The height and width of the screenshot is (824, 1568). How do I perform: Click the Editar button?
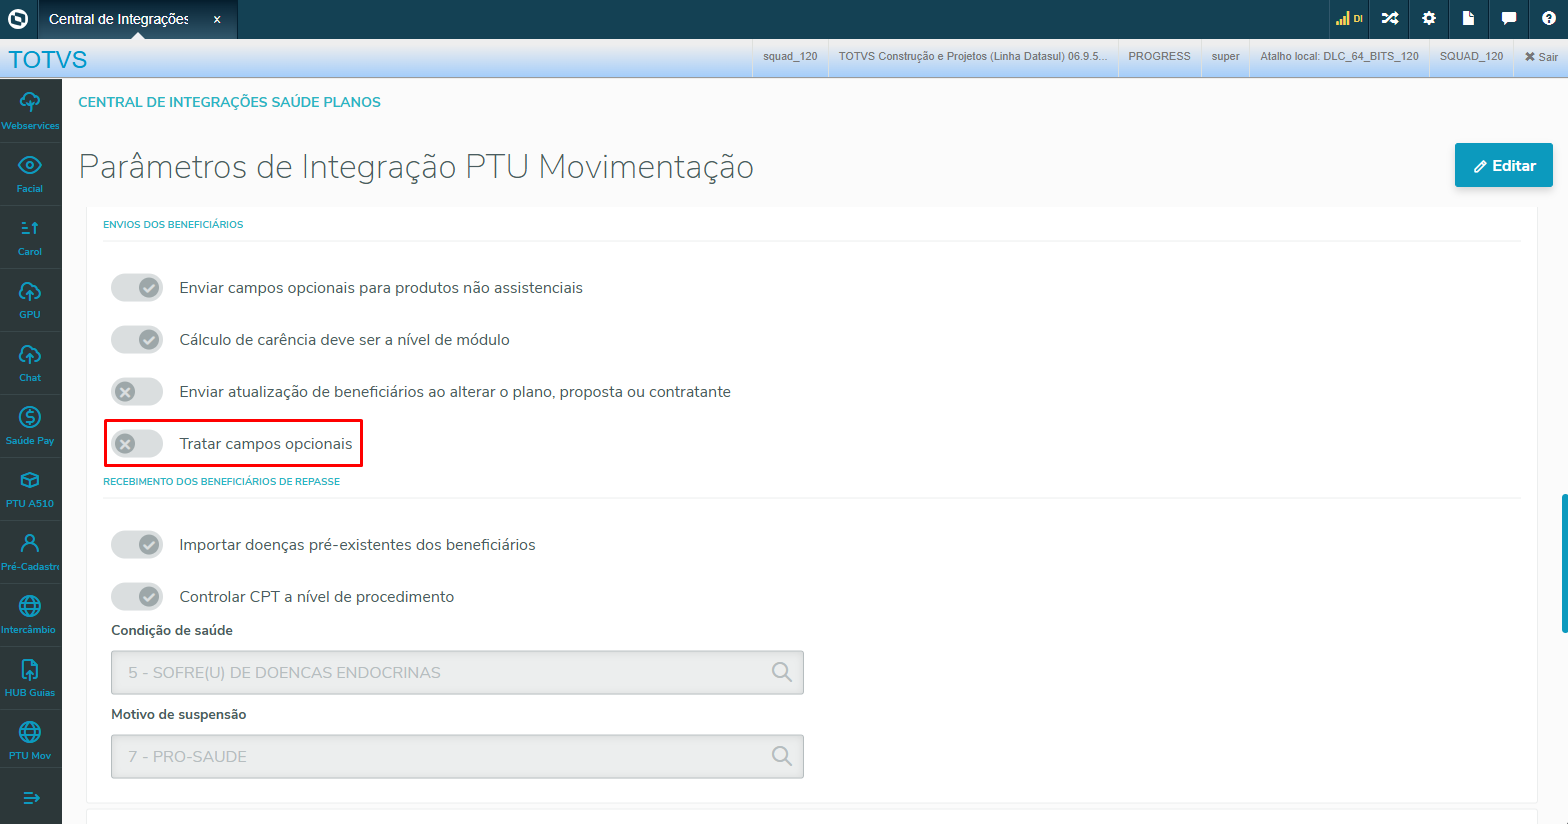(1504, 165)
